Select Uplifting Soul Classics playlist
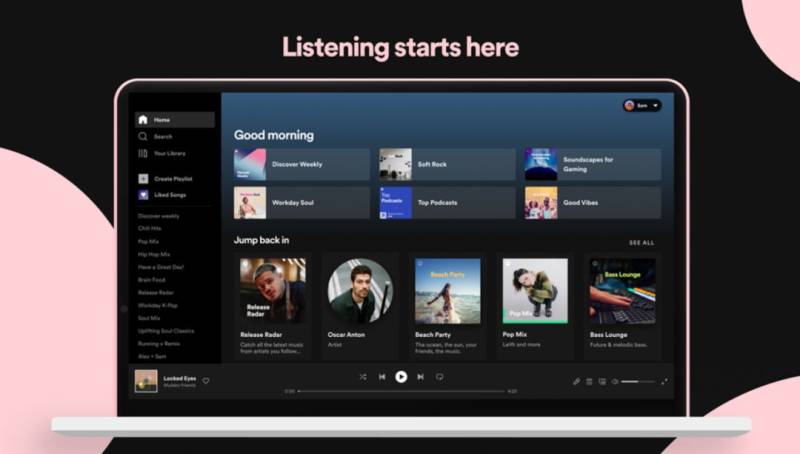This screenshot has height=454, width=800. pyautogui.click(x=166, y=331)
